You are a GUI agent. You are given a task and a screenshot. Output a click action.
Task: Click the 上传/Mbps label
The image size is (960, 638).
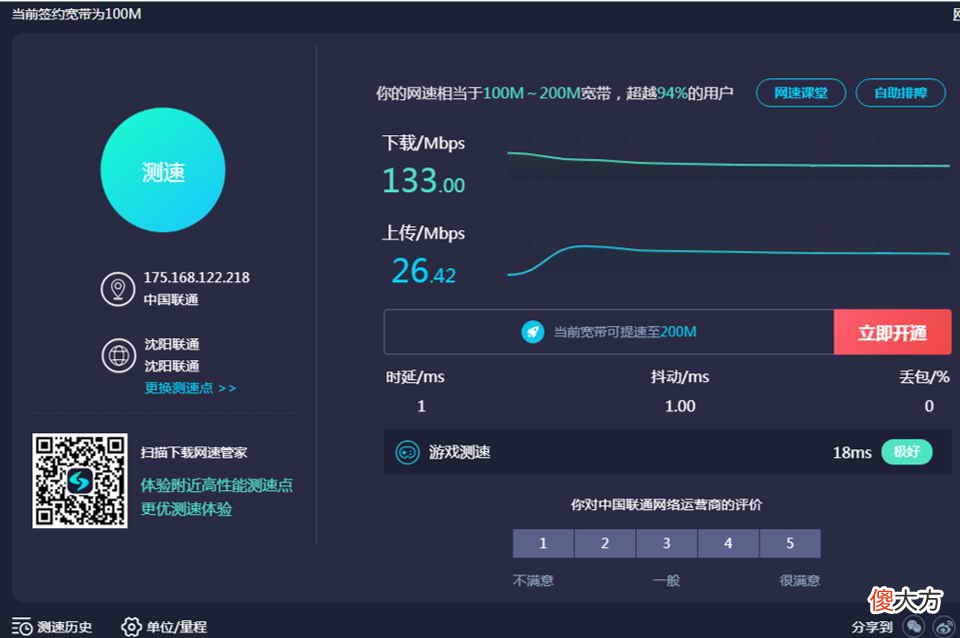(x=423, y=233)
